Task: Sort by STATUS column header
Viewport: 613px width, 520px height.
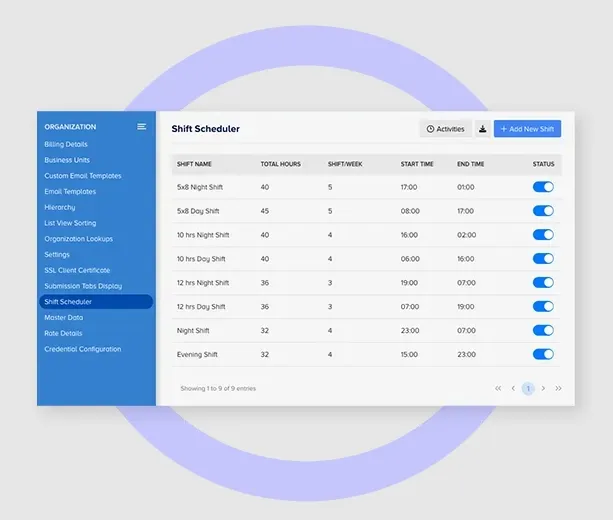Action: click(x=543, y=164)
